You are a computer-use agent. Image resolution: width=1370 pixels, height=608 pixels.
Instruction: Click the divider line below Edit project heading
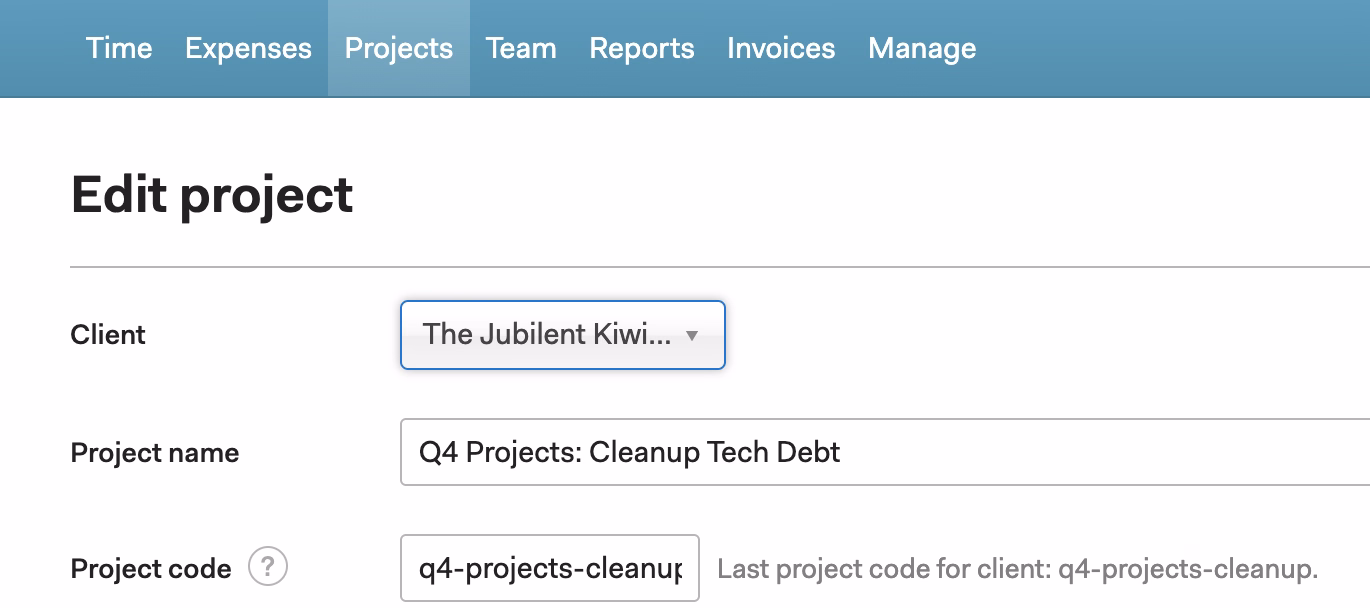(x=700, y=267)
